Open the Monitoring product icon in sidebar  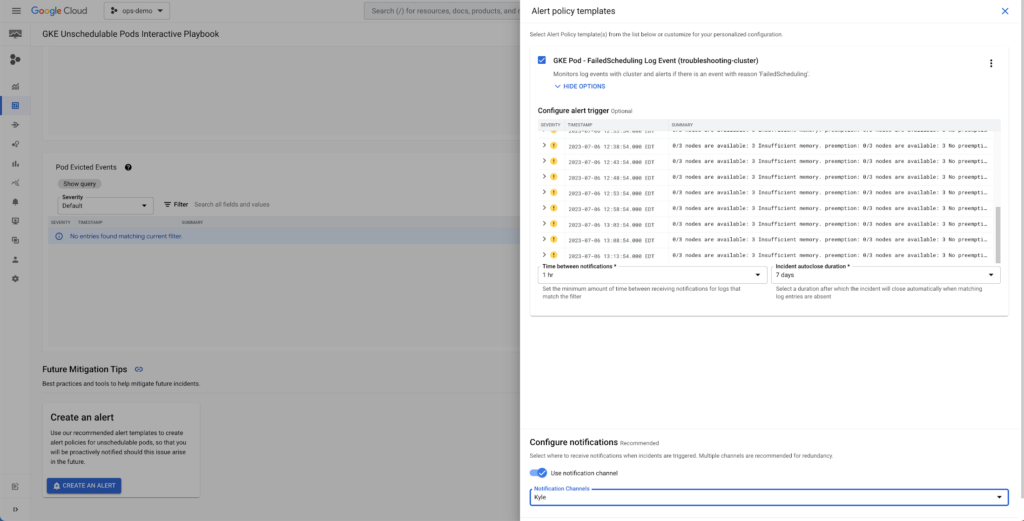(x=16, y=35)
